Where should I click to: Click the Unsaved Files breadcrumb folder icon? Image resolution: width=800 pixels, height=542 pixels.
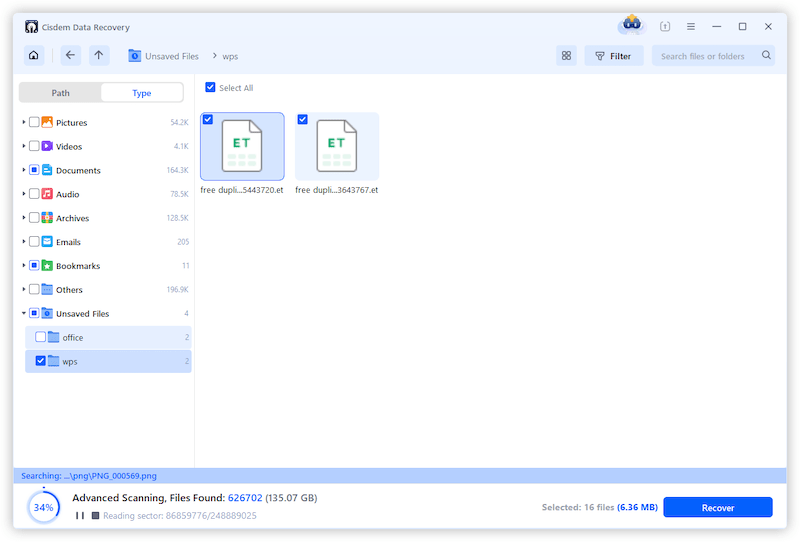[x=135, y=55]
